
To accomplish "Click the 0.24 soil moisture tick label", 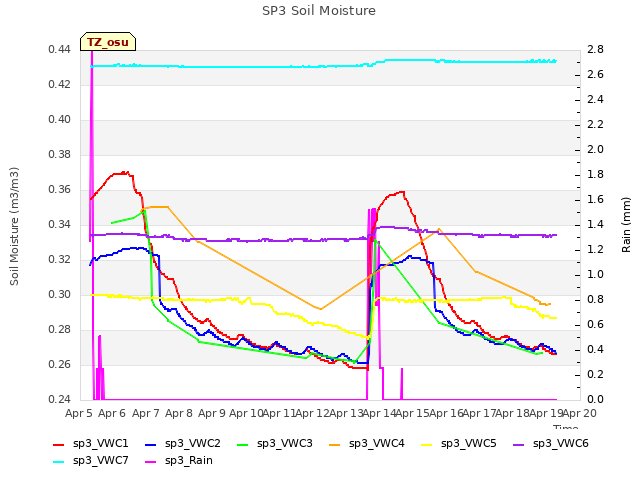I will pos(59,399).
